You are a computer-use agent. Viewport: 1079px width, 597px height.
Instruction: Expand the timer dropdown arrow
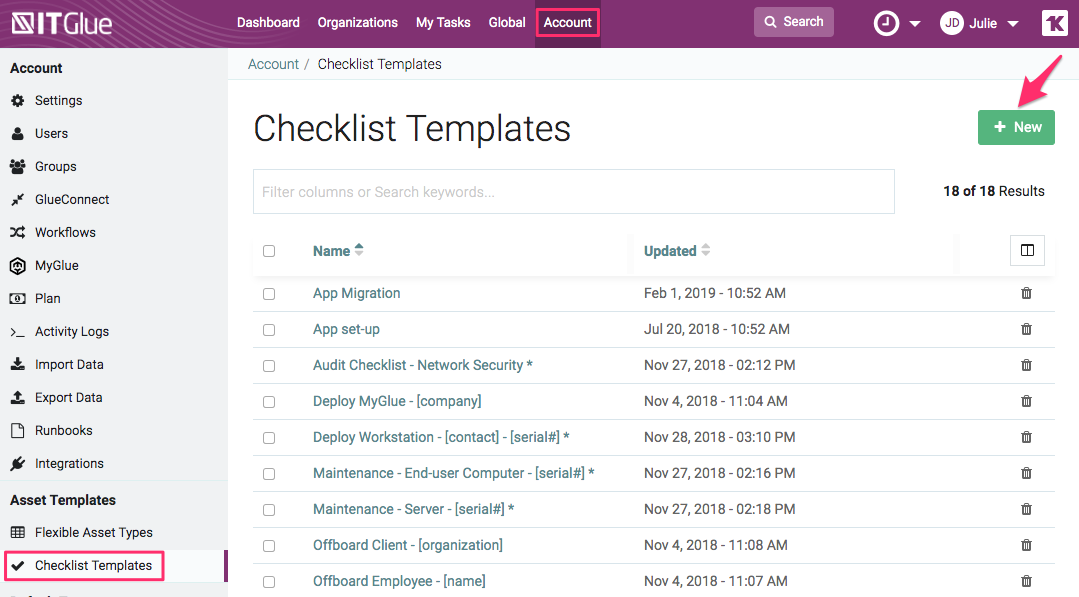tap(915, 24)
